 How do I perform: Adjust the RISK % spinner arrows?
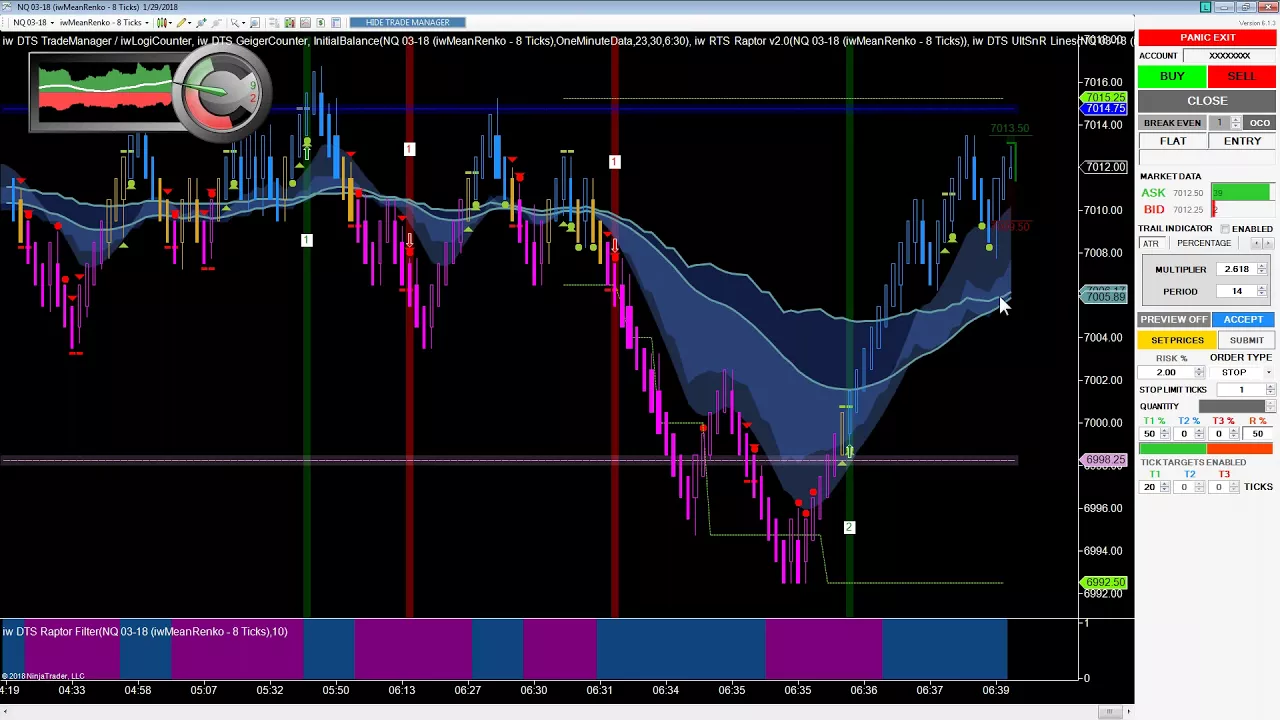coord(1199,372)
